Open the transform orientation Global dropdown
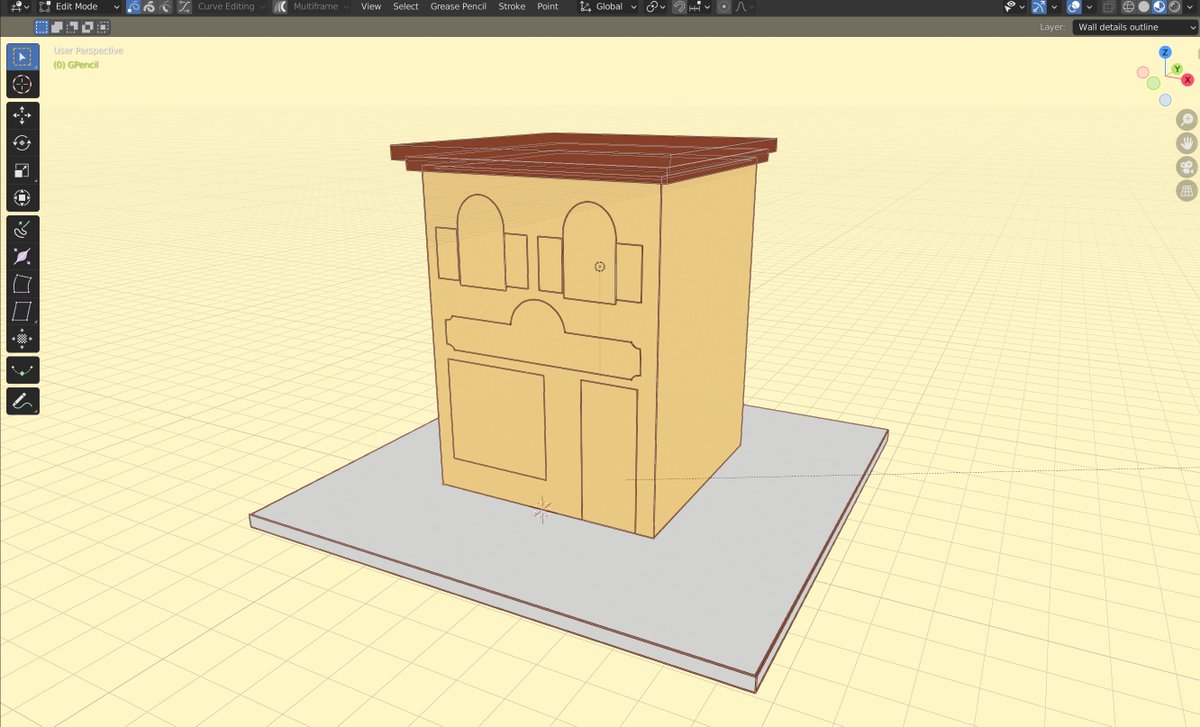 coord(607,6)
